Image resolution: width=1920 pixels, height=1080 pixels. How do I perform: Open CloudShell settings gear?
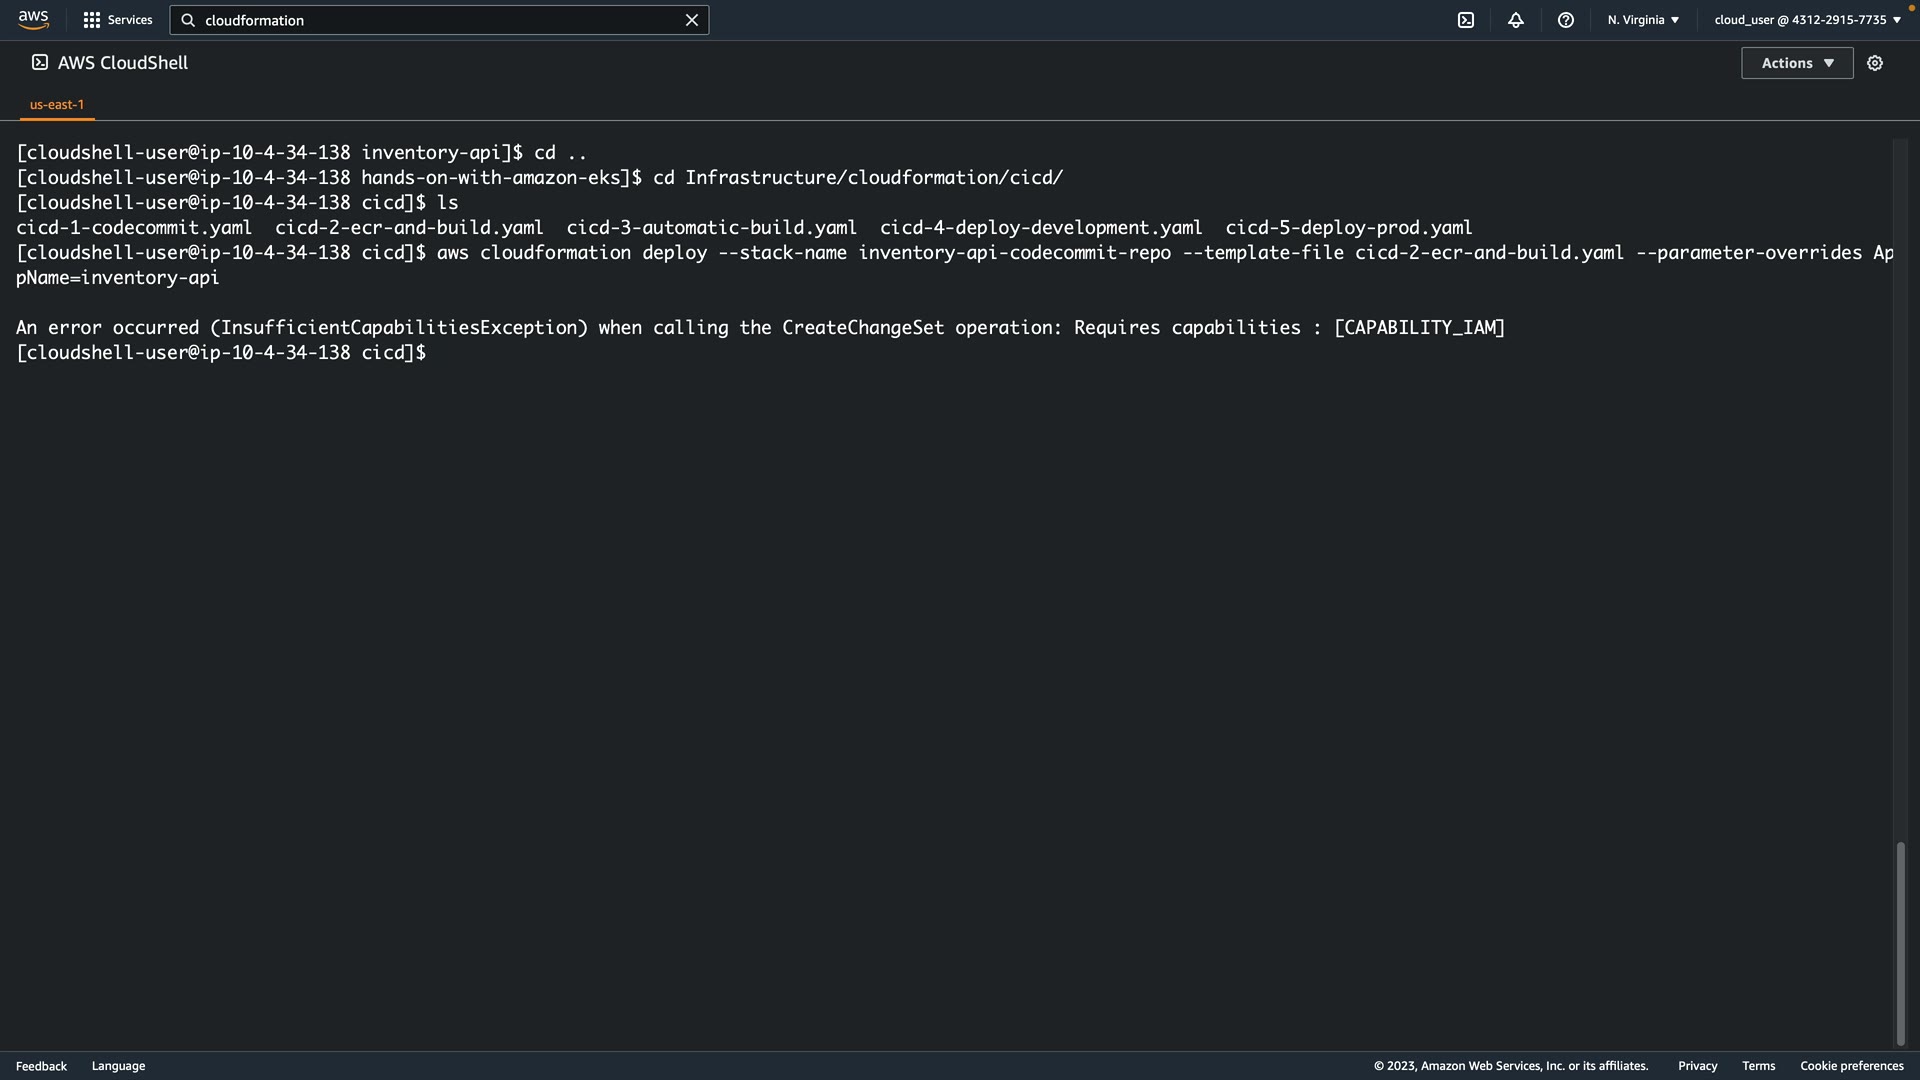[1875, 63]
